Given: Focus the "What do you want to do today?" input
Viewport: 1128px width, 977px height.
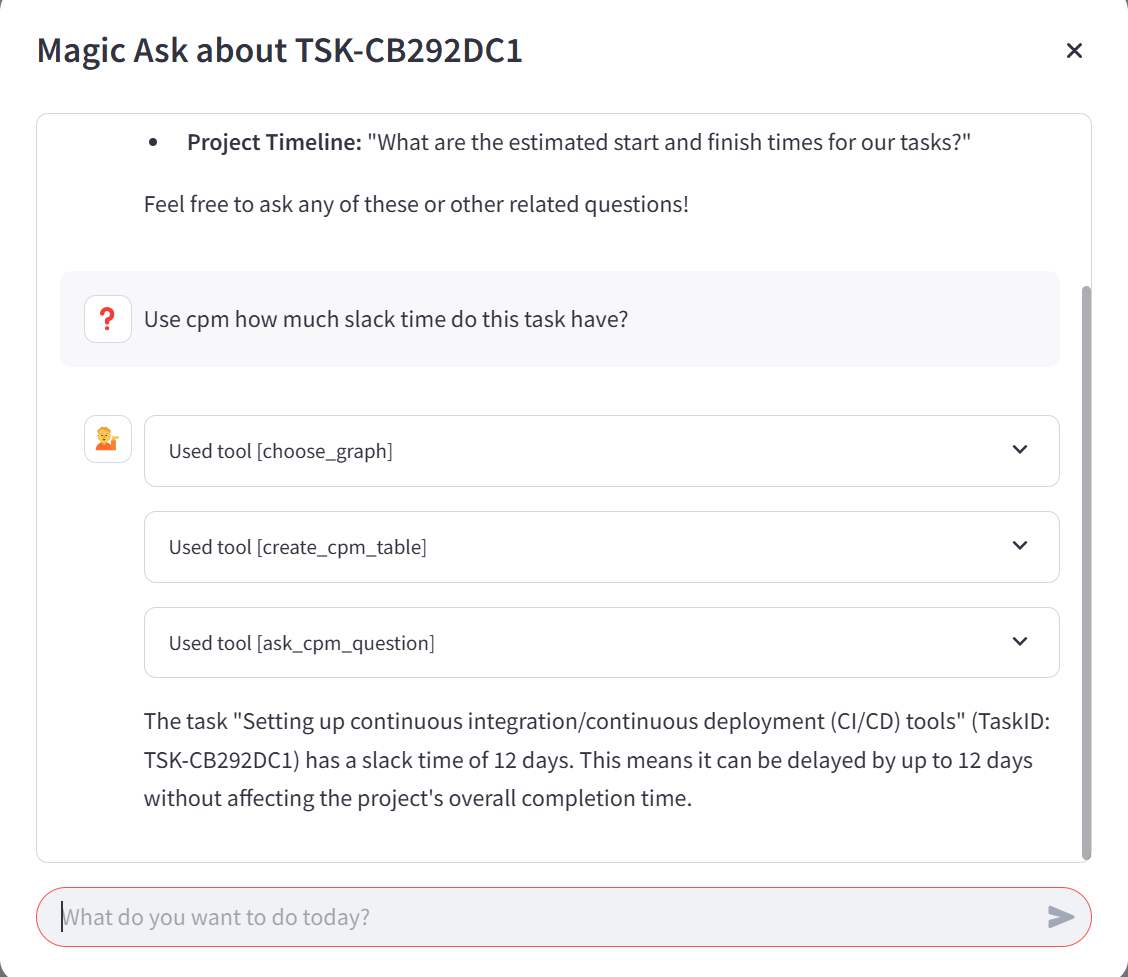Looking at the screenshot, I should click(540, 917).
